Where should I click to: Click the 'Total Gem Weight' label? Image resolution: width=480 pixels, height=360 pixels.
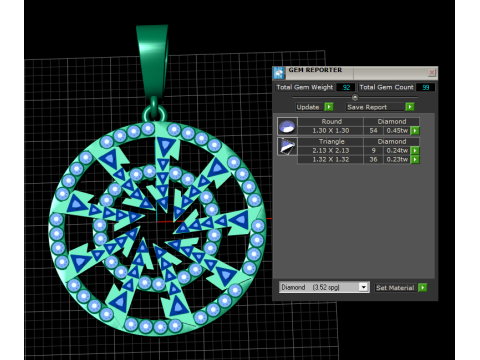(305, 87)
